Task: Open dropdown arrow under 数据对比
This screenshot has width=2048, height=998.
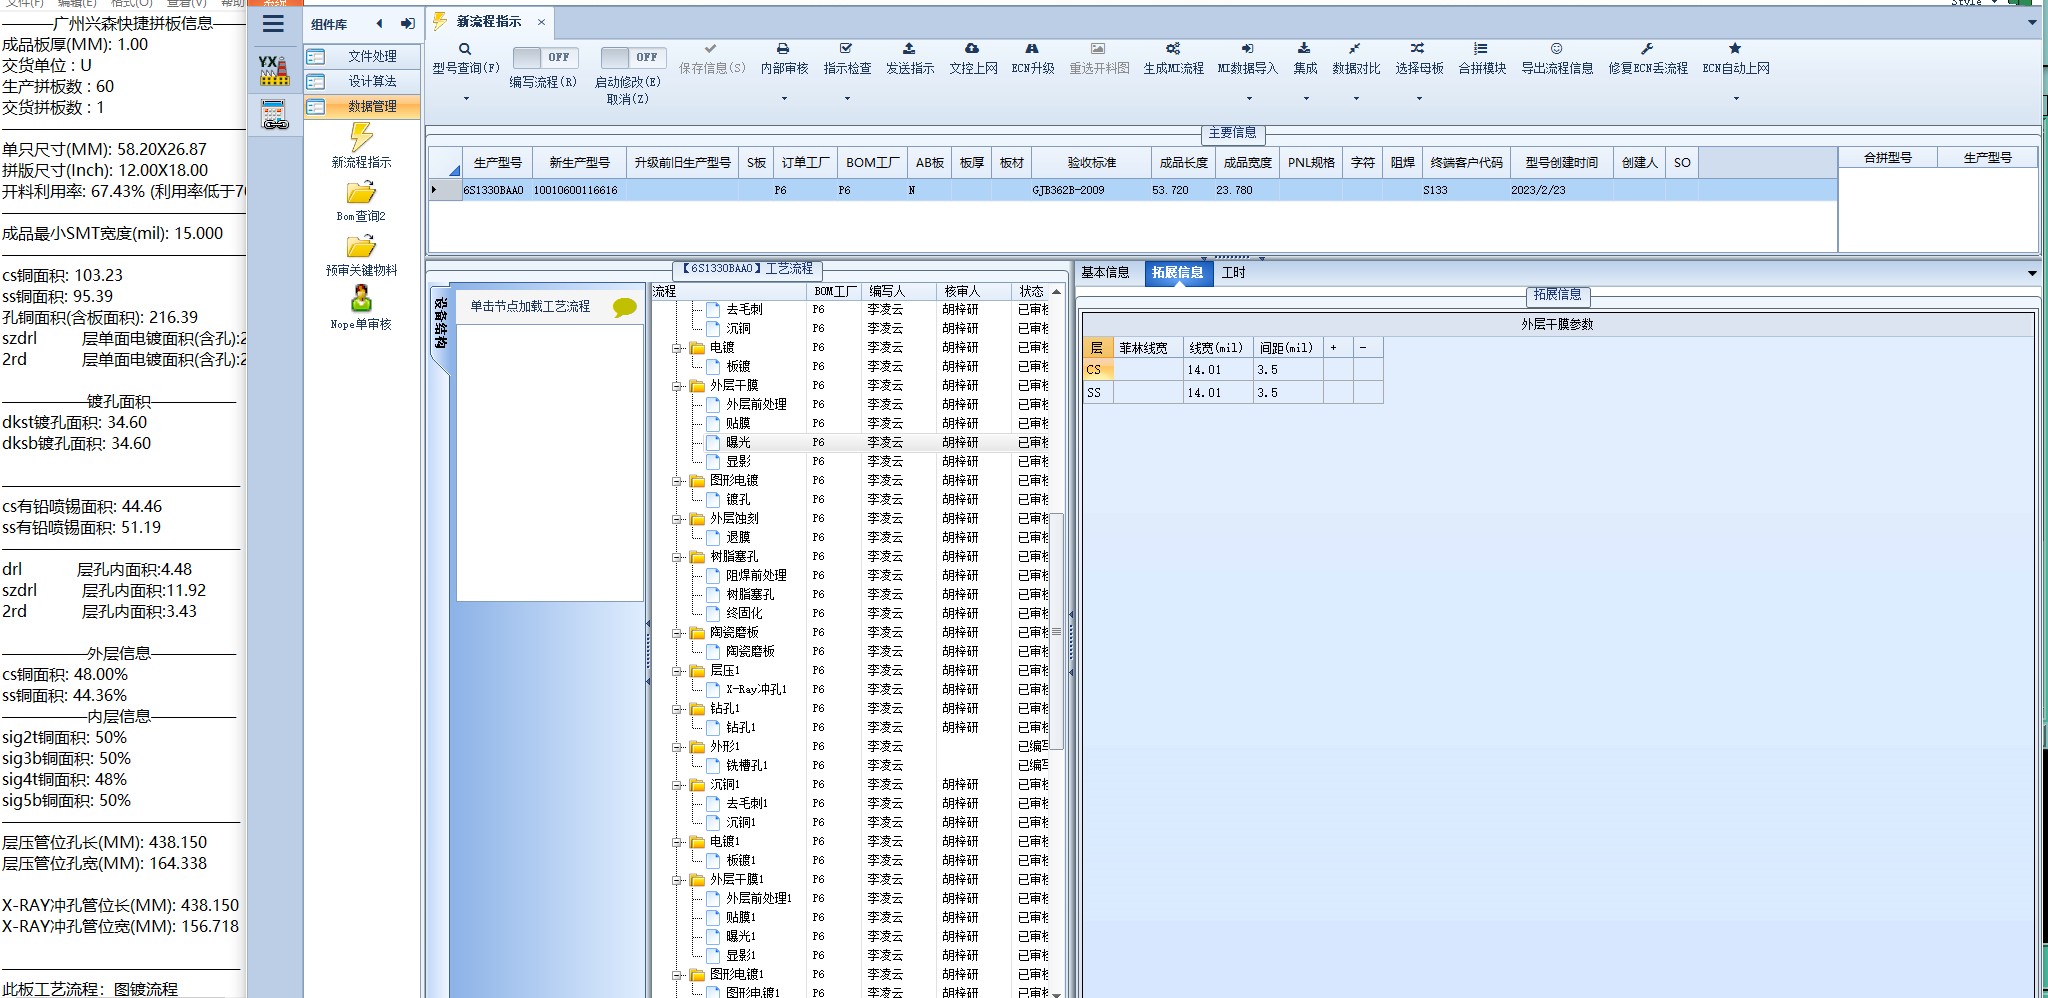Action: point(1355,99)
